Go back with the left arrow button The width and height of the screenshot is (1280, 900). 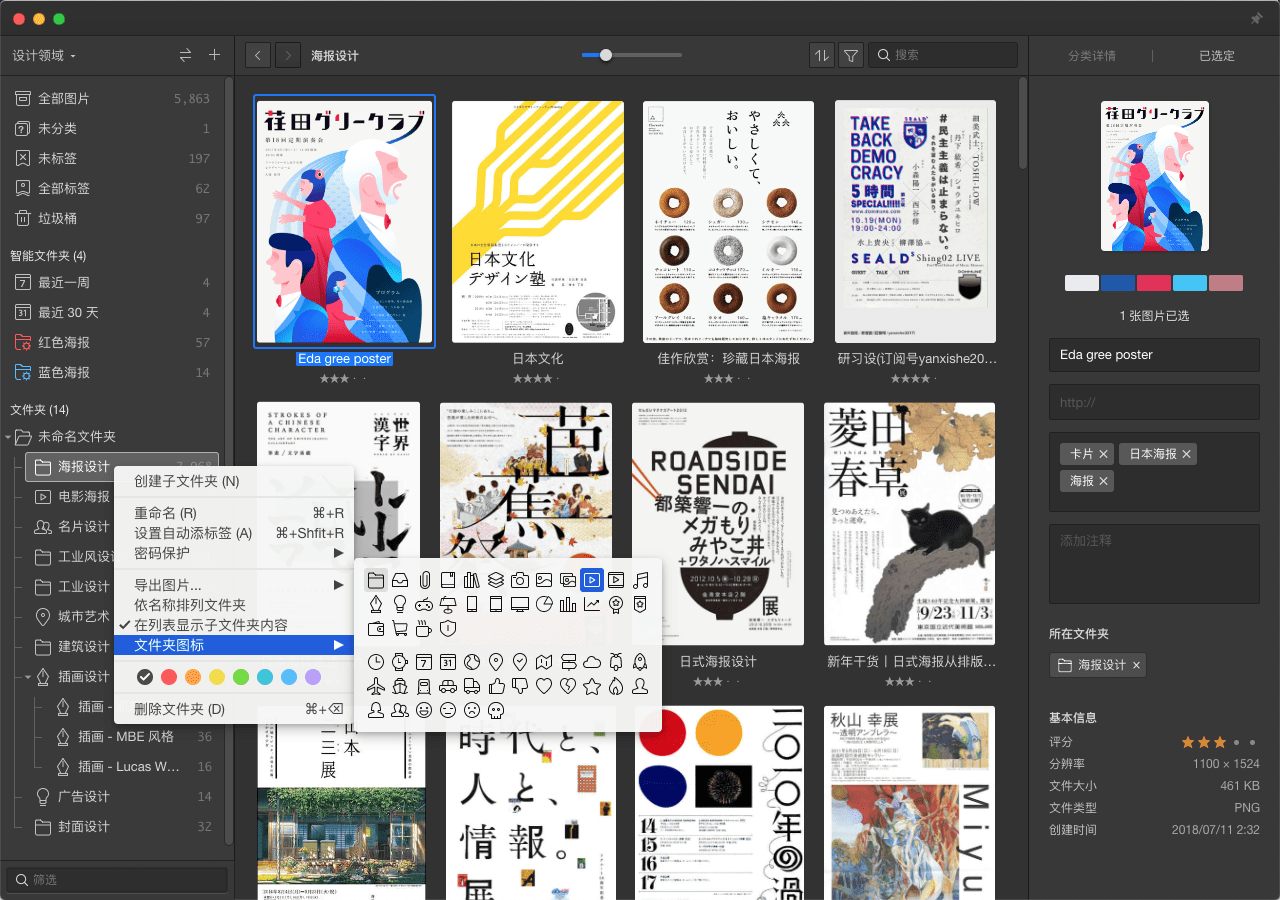[258, 55]
